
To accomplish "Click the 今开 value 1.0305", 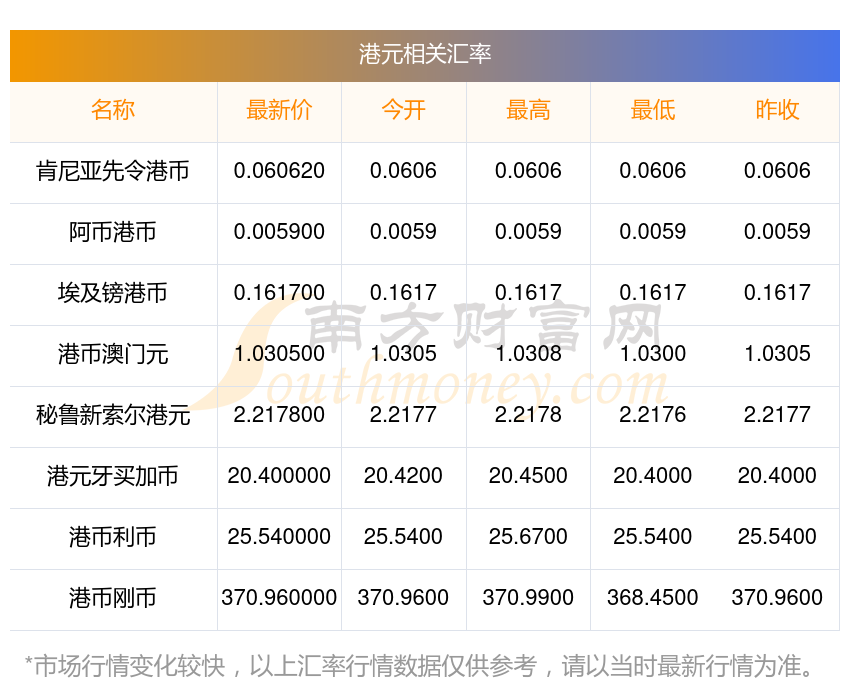I will coord(403,354).
